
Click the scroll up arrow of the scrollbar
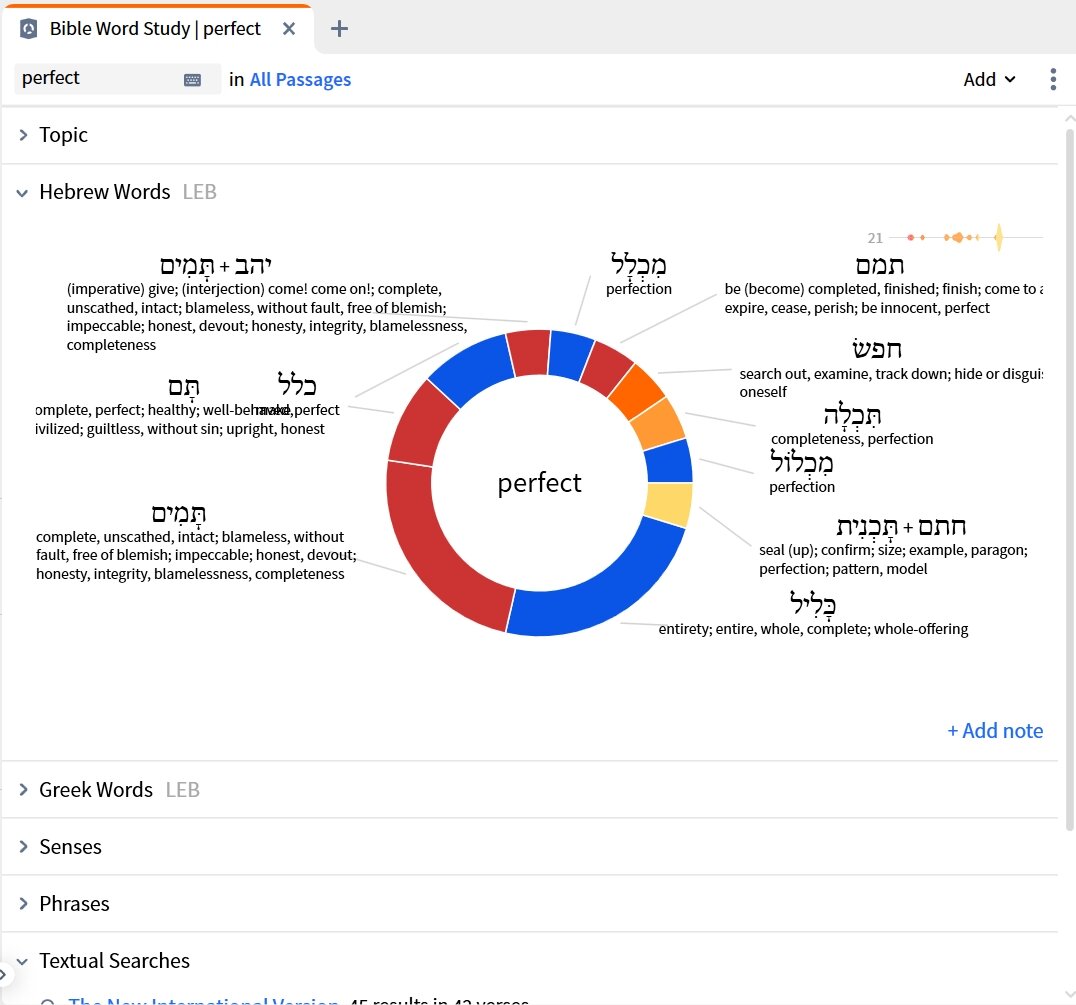(x=1069, y=118)
